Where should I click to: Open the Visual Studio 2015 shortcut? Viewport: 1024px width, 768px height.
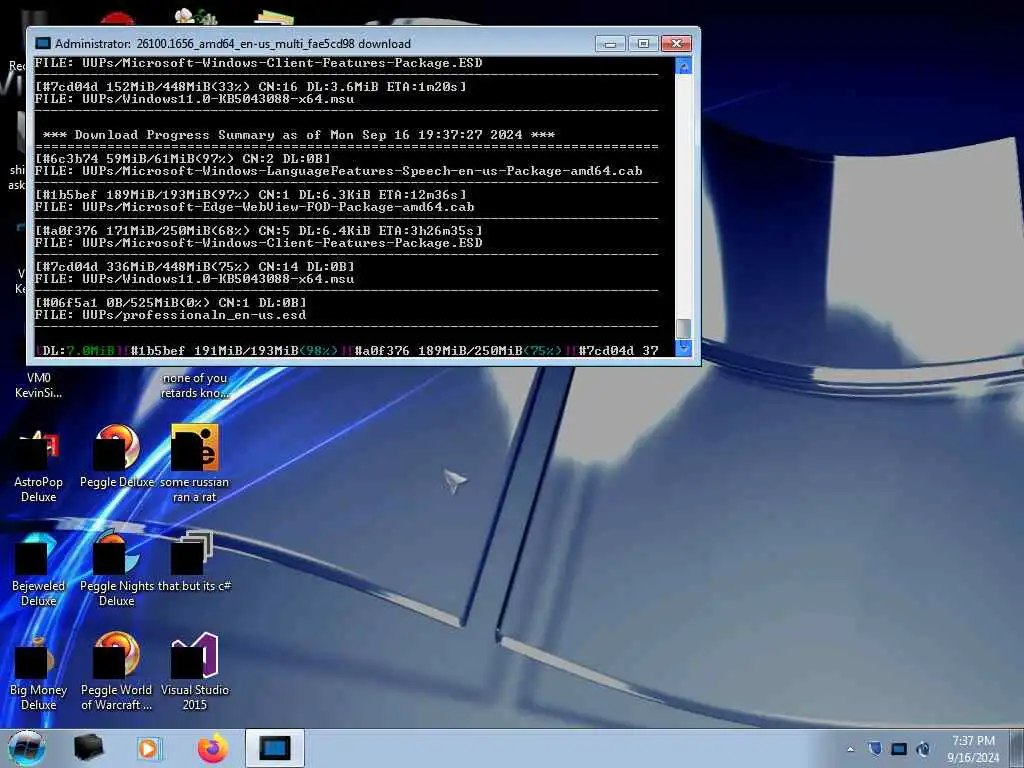(x=195, y=673)
